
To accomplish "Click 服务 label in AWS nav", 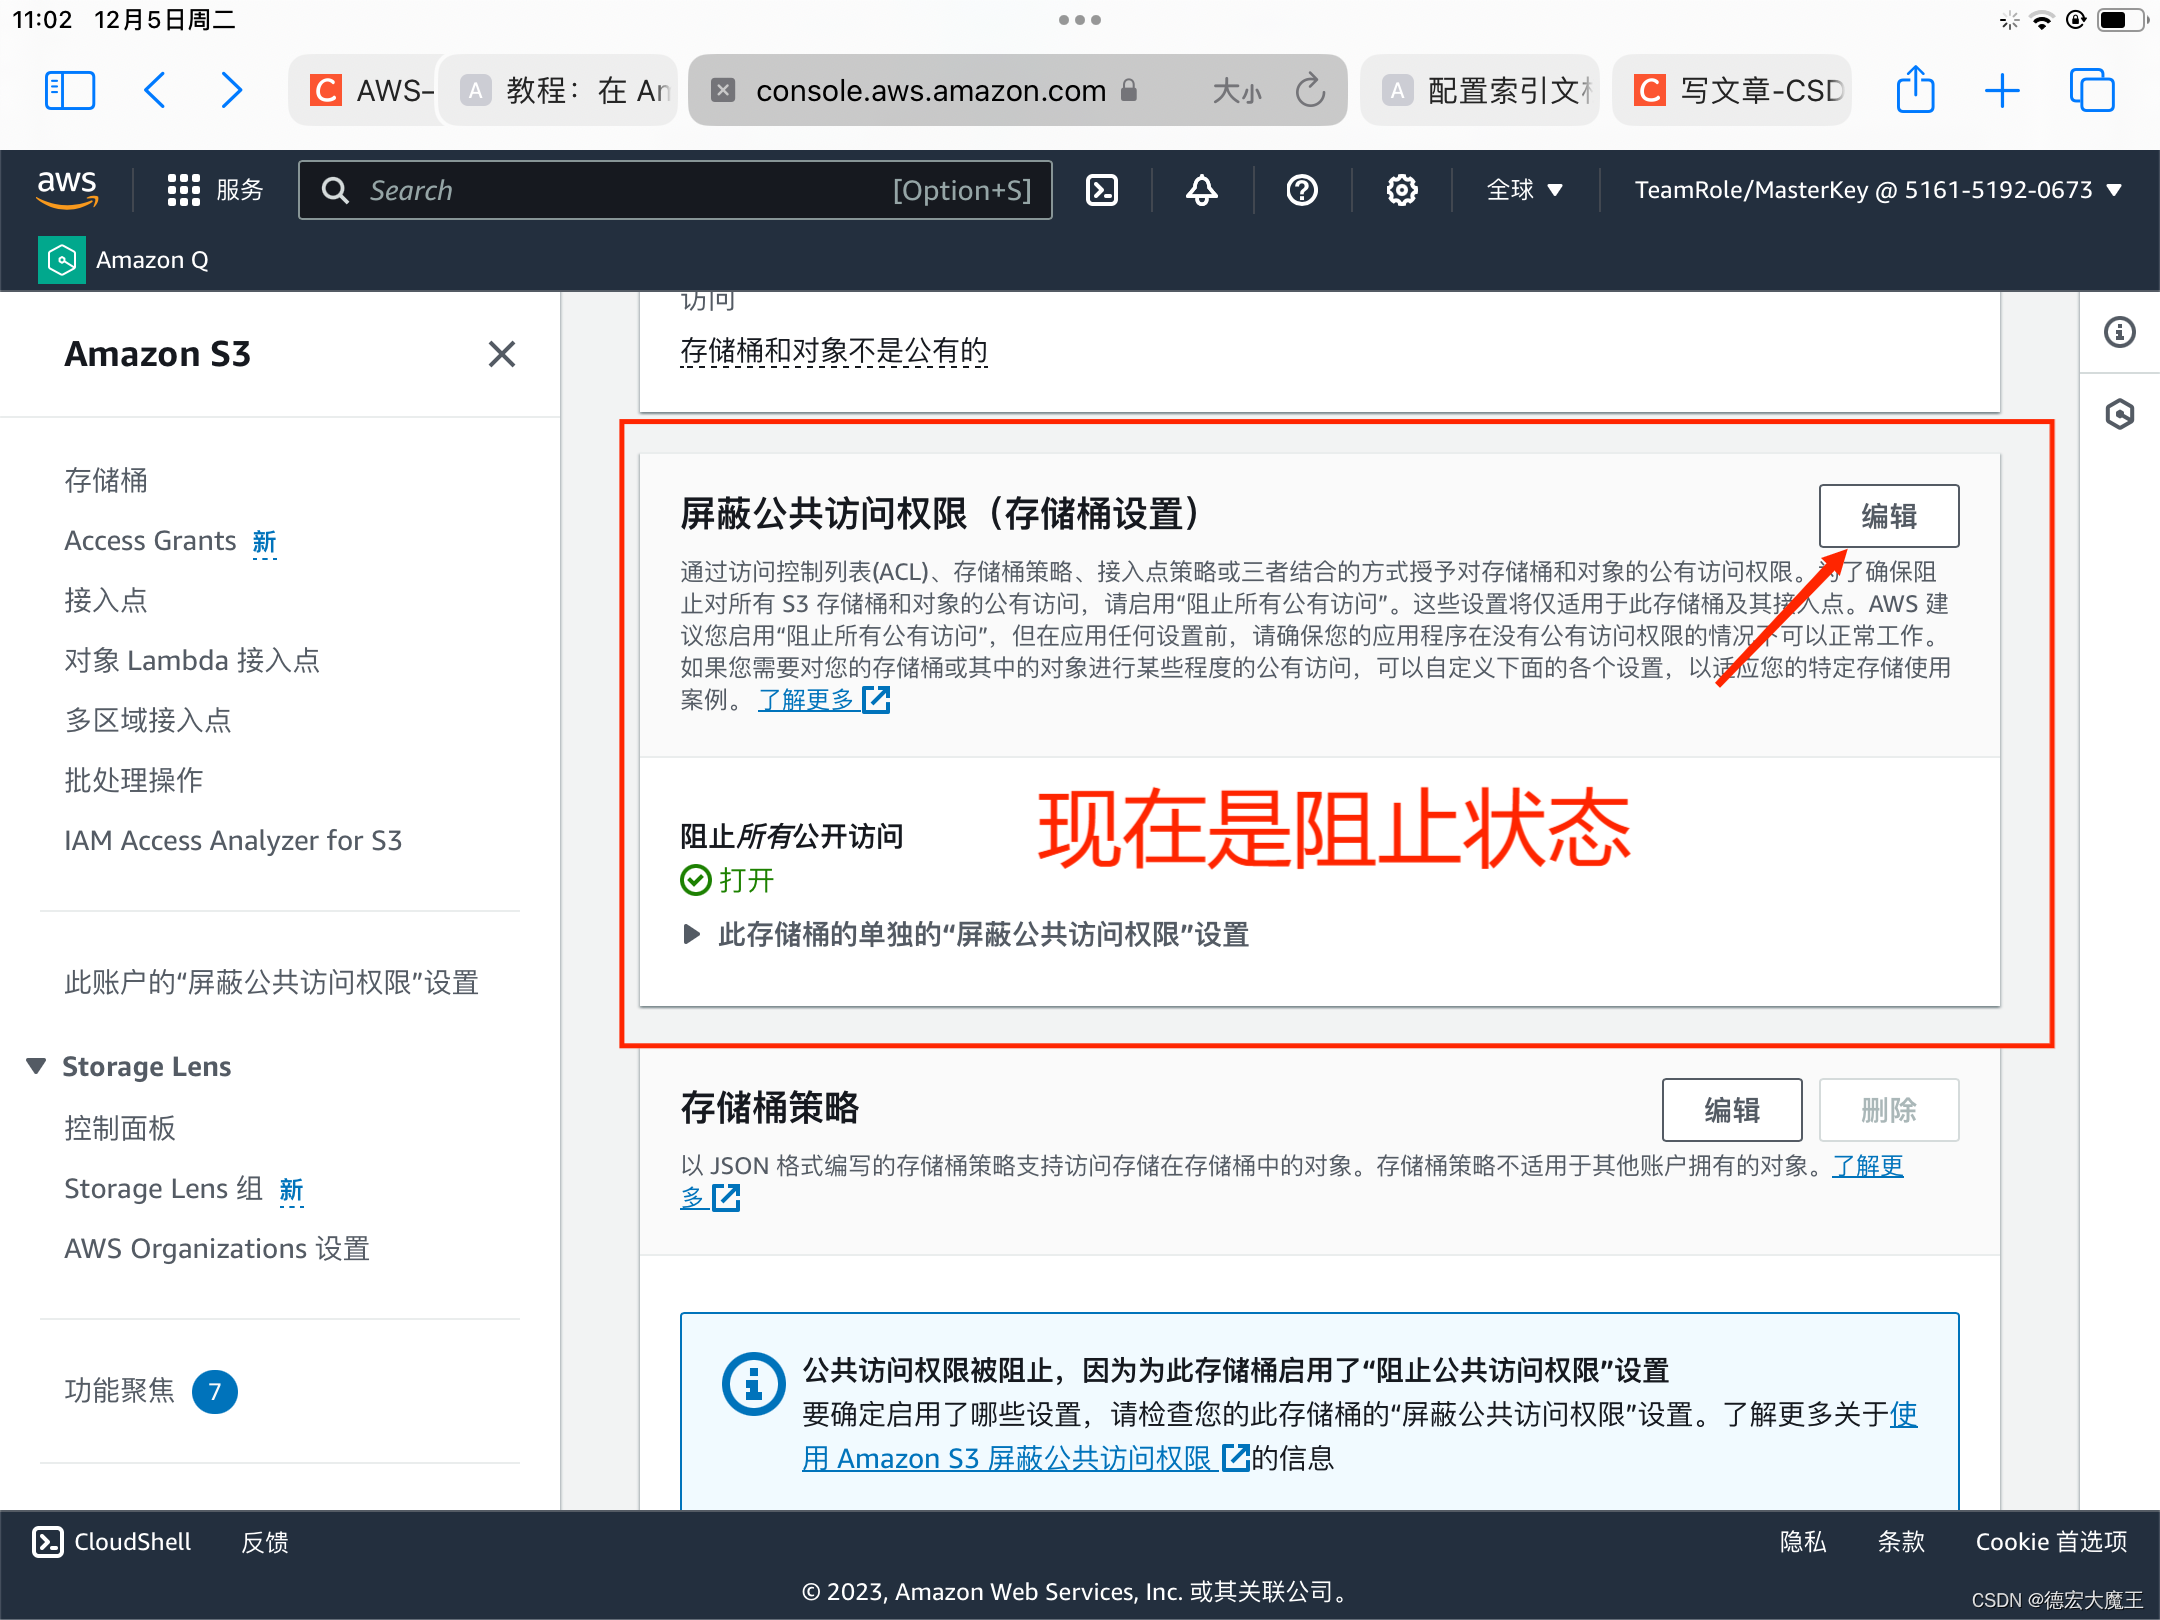I will (x=240, y=190).
